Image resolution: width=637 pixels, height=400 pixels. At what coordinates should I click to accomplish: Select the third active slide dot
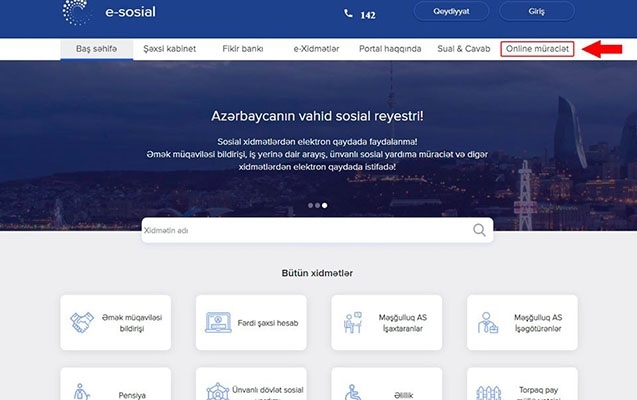[x=324, y=205]
